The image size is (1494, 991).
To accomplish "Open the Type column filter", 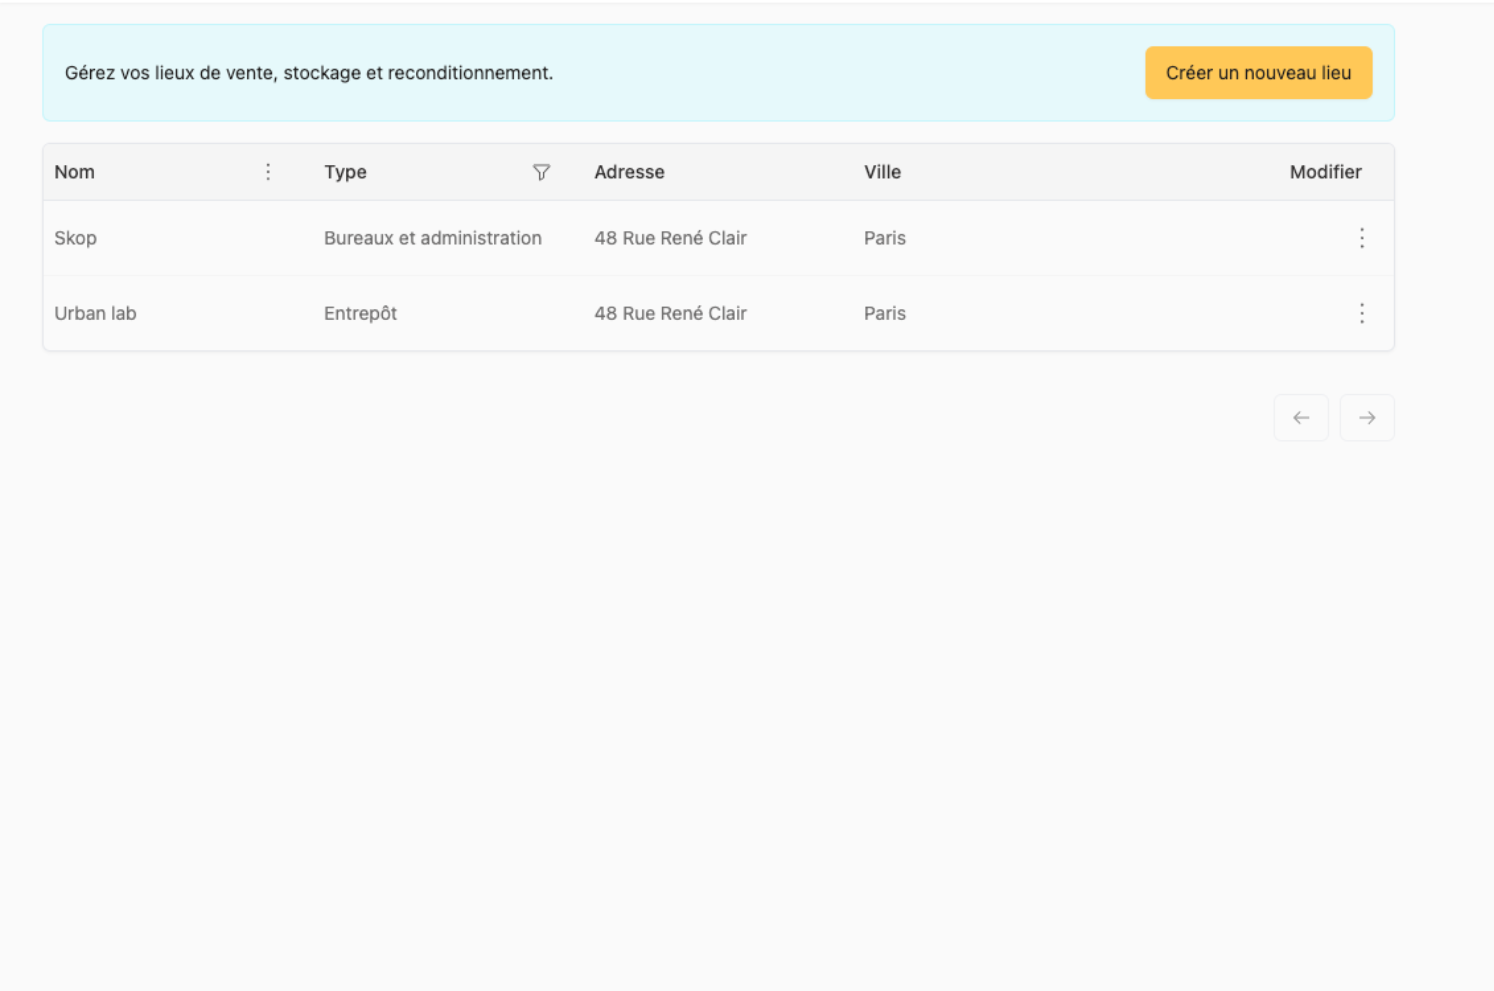I will click(541, 172).
